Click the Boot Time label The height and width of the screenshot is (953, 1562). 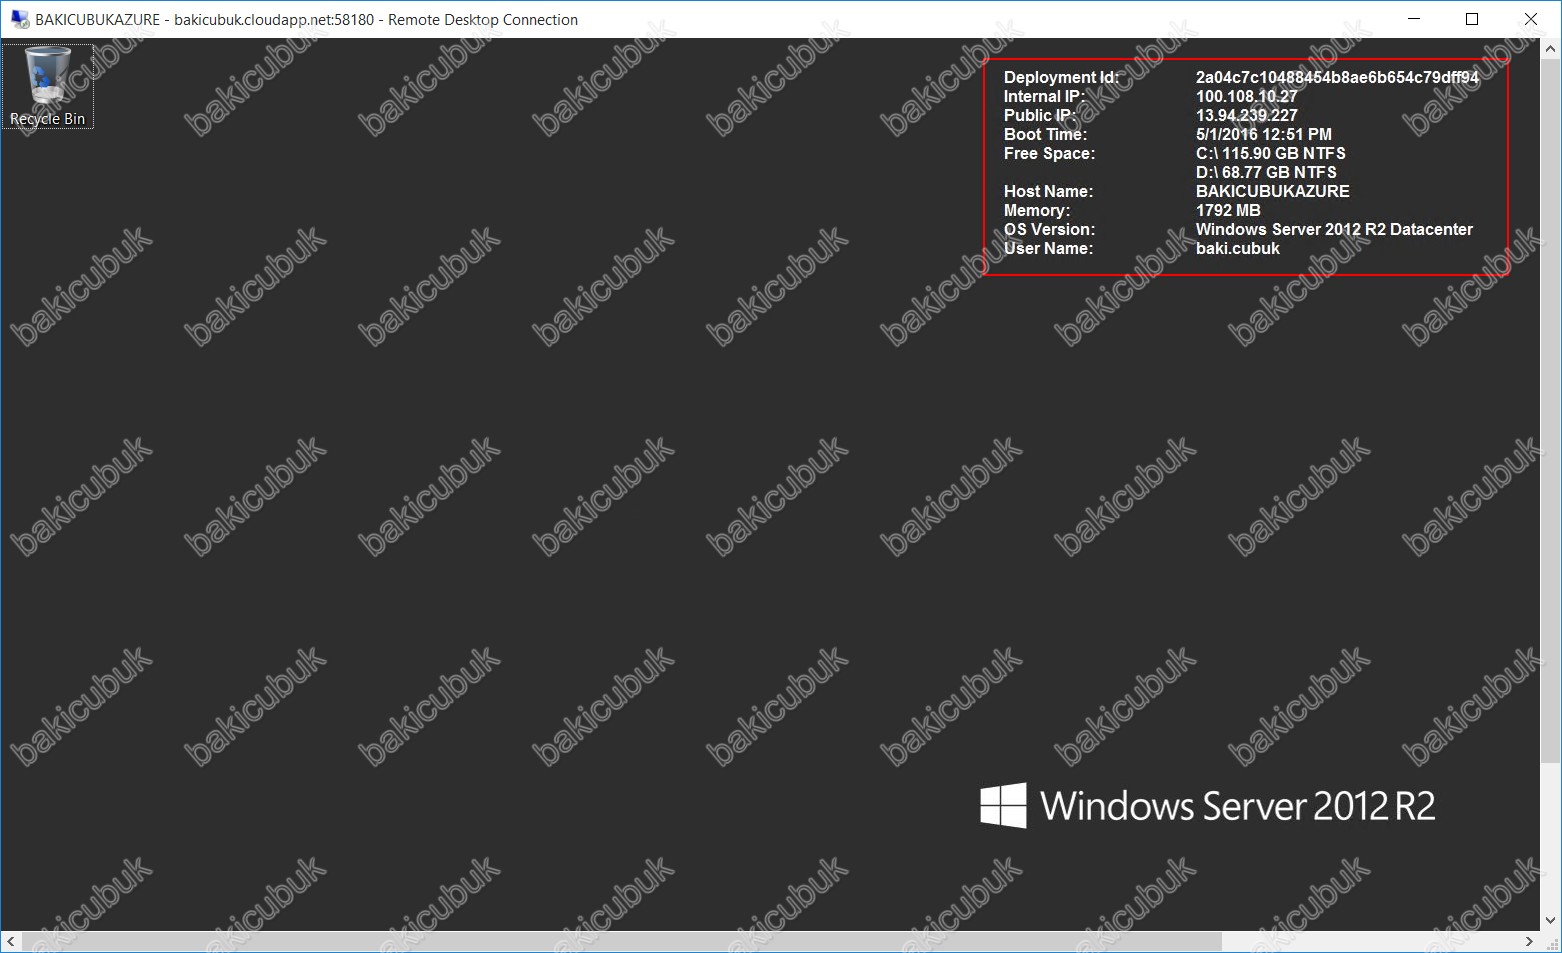point(1045,134)
